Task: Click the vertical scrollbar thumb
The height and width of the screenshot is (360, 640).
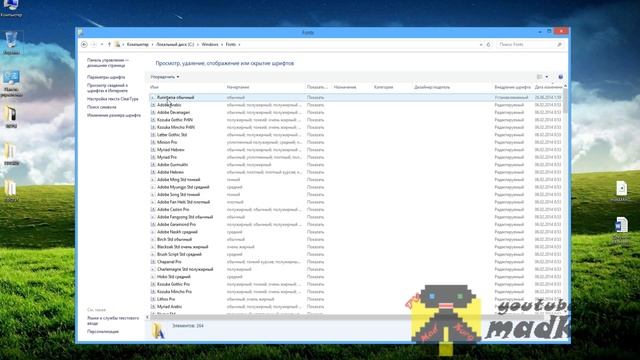Action: pos(565,101)
